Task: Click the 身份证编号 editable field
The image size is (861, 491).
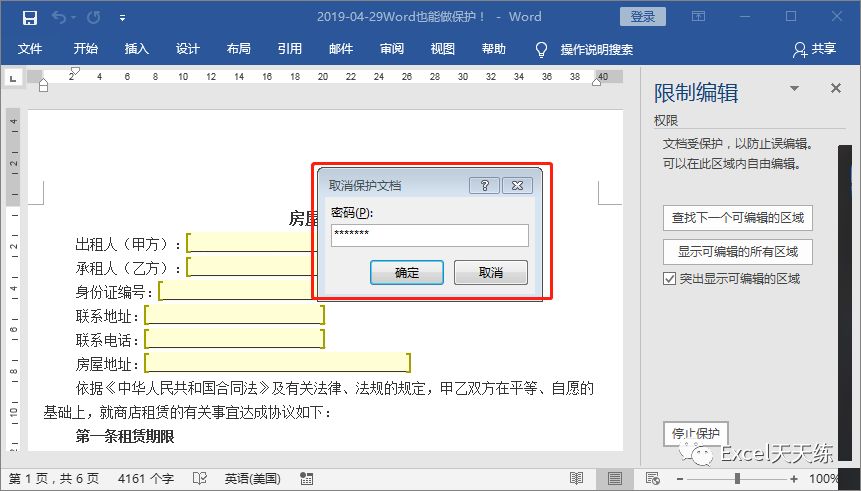Action: coord(236,291)
